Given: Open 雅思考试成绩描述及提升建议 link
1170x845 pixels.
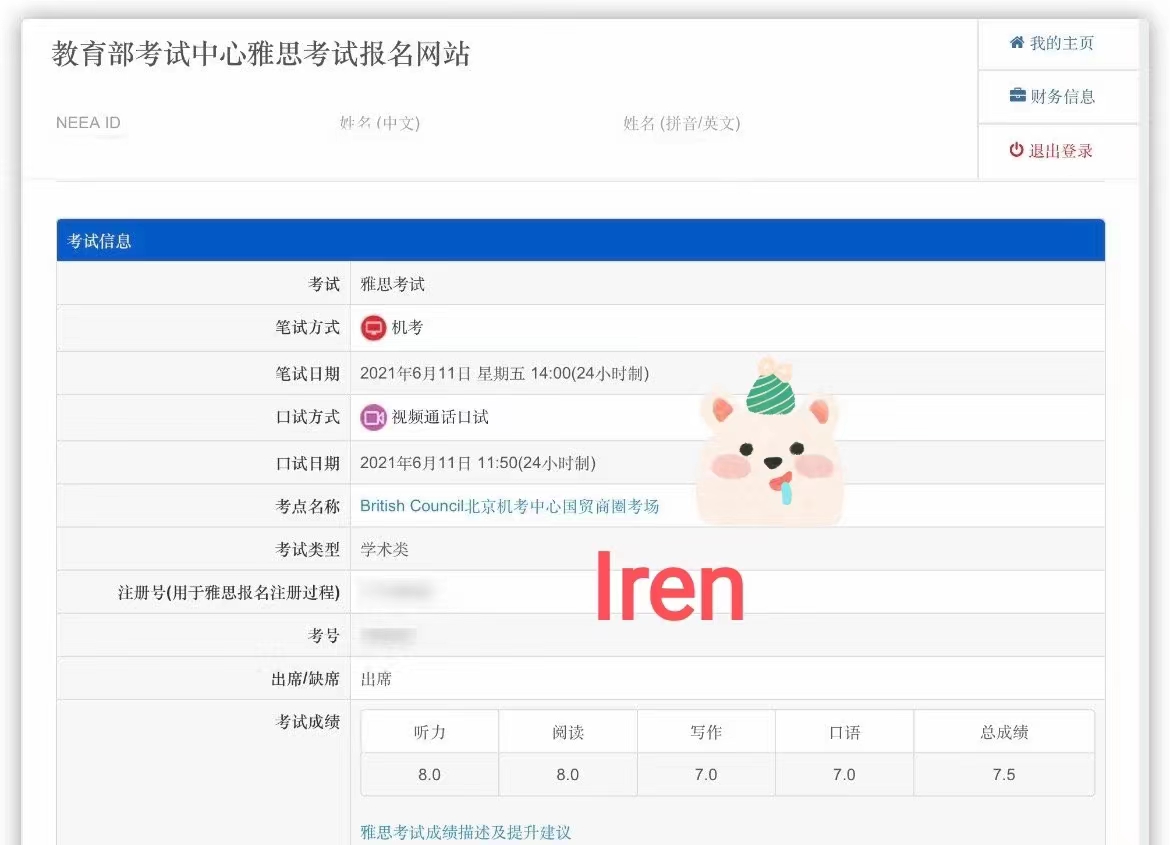Looking at the screenshot, I should [466, 830].
